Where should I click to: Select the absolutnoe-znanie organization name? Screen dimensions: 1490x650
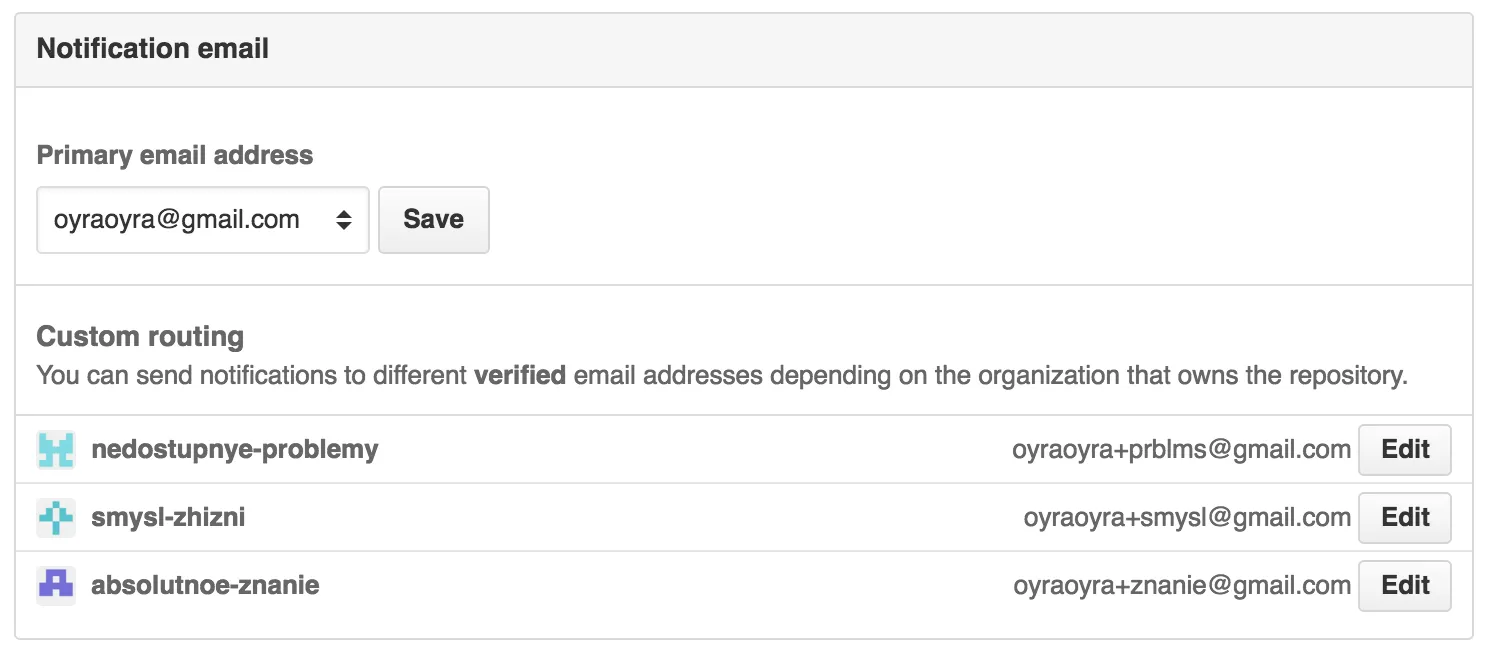click(205, 585)
